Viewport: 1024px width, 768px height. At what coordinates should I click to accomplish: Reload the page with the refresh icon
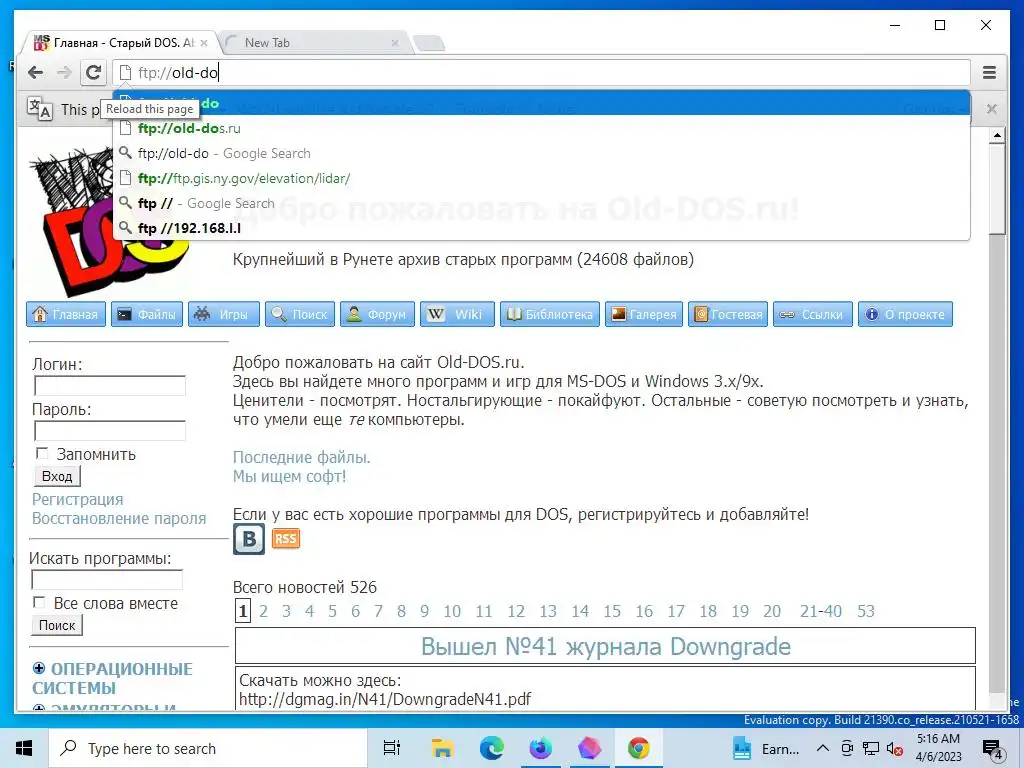pyautogui.click(x=93, y=72)
